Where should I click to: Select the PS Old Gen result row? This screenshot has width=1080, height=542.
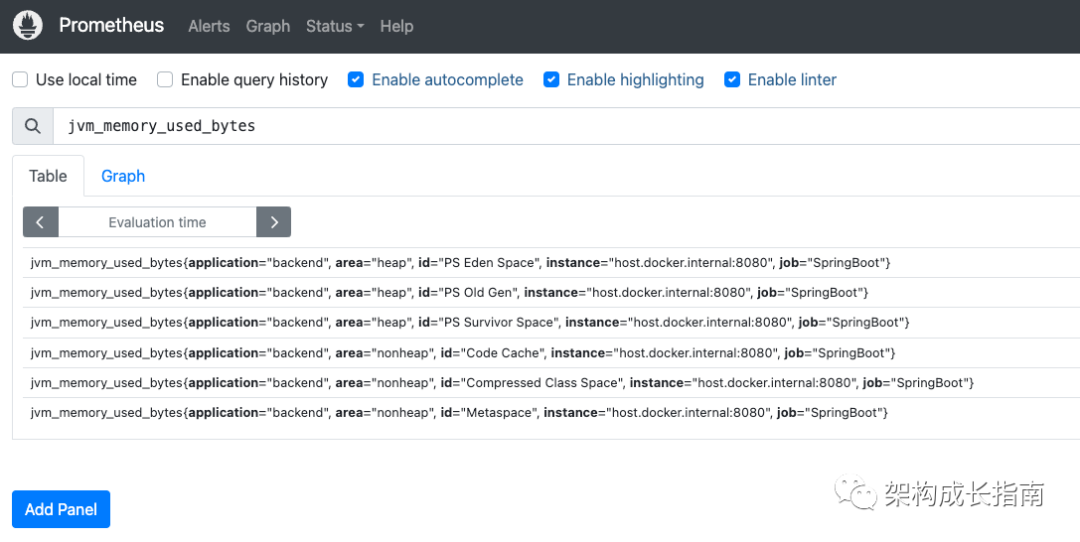[x=551, y=293]
